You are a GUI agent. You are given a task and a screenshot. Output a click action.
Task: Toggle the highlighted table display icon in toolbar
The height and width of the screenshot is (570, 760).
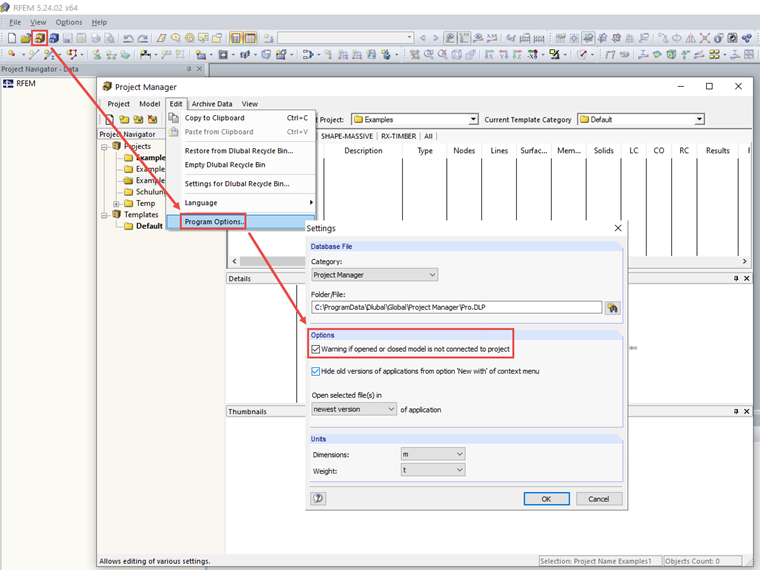(x=250, y=38)
